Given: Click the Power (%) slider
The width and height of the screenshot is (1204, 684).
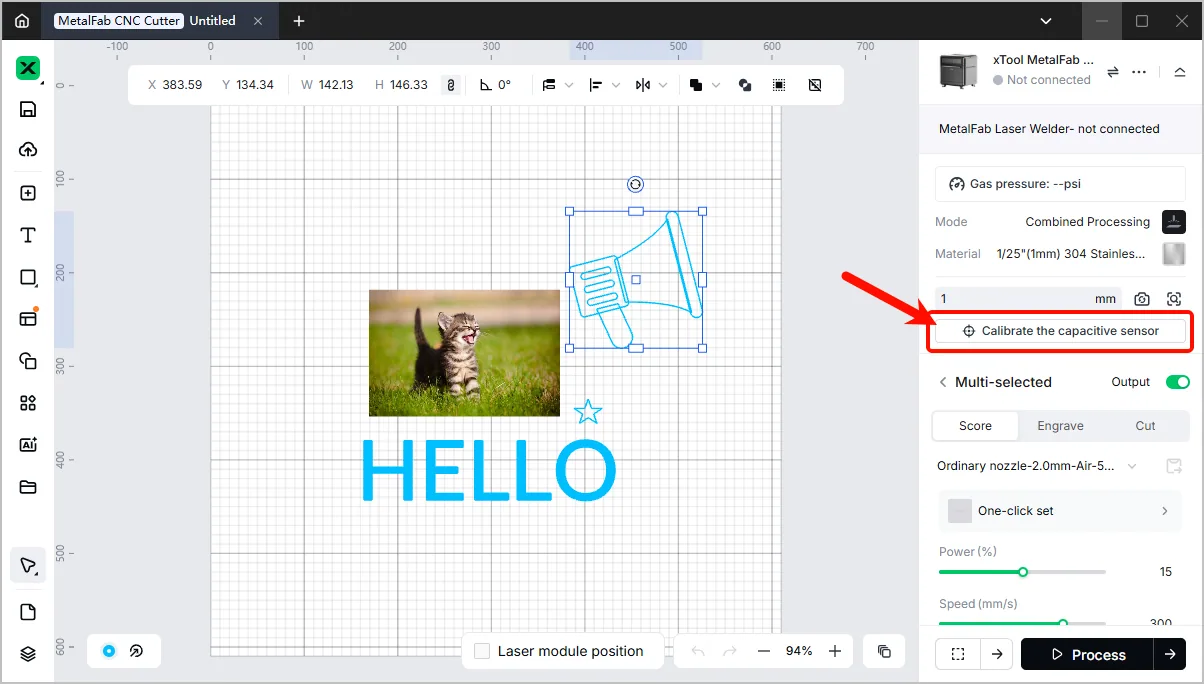Looking at the screenshot, I should [1022, 572].
